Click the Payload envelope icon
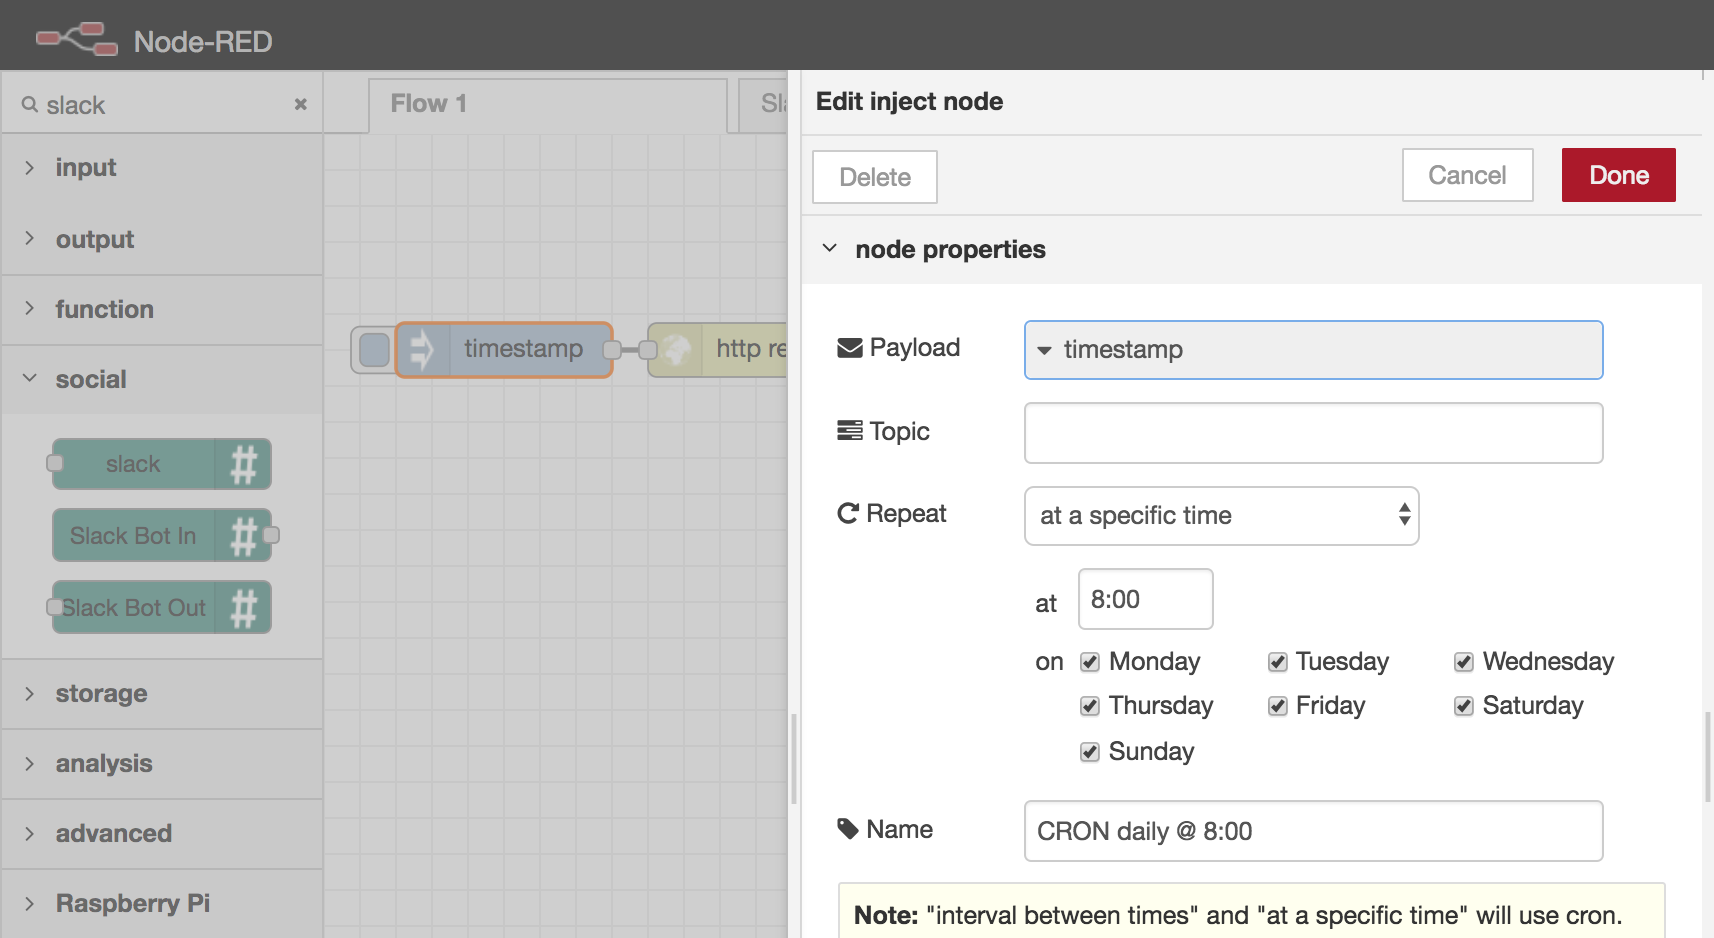Screen dimensions: 1714x938 click(x=849, y=348)
